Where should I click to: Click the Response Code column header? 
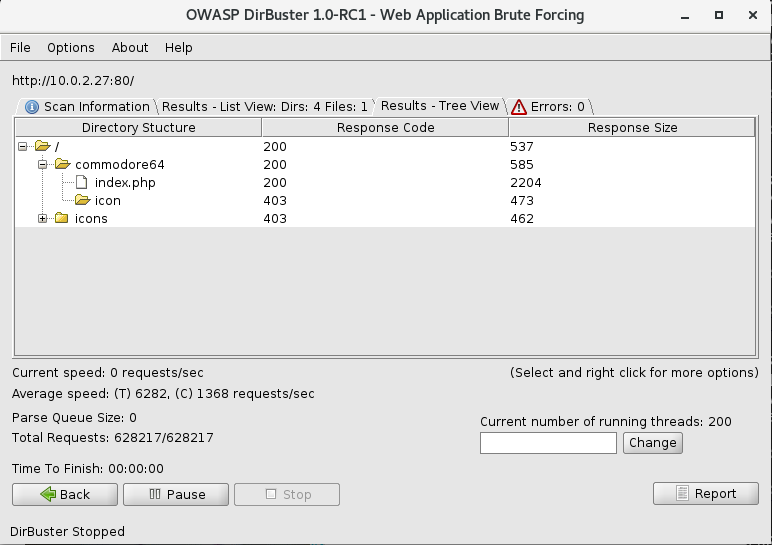pyautogui.click(x=386, y=128)
